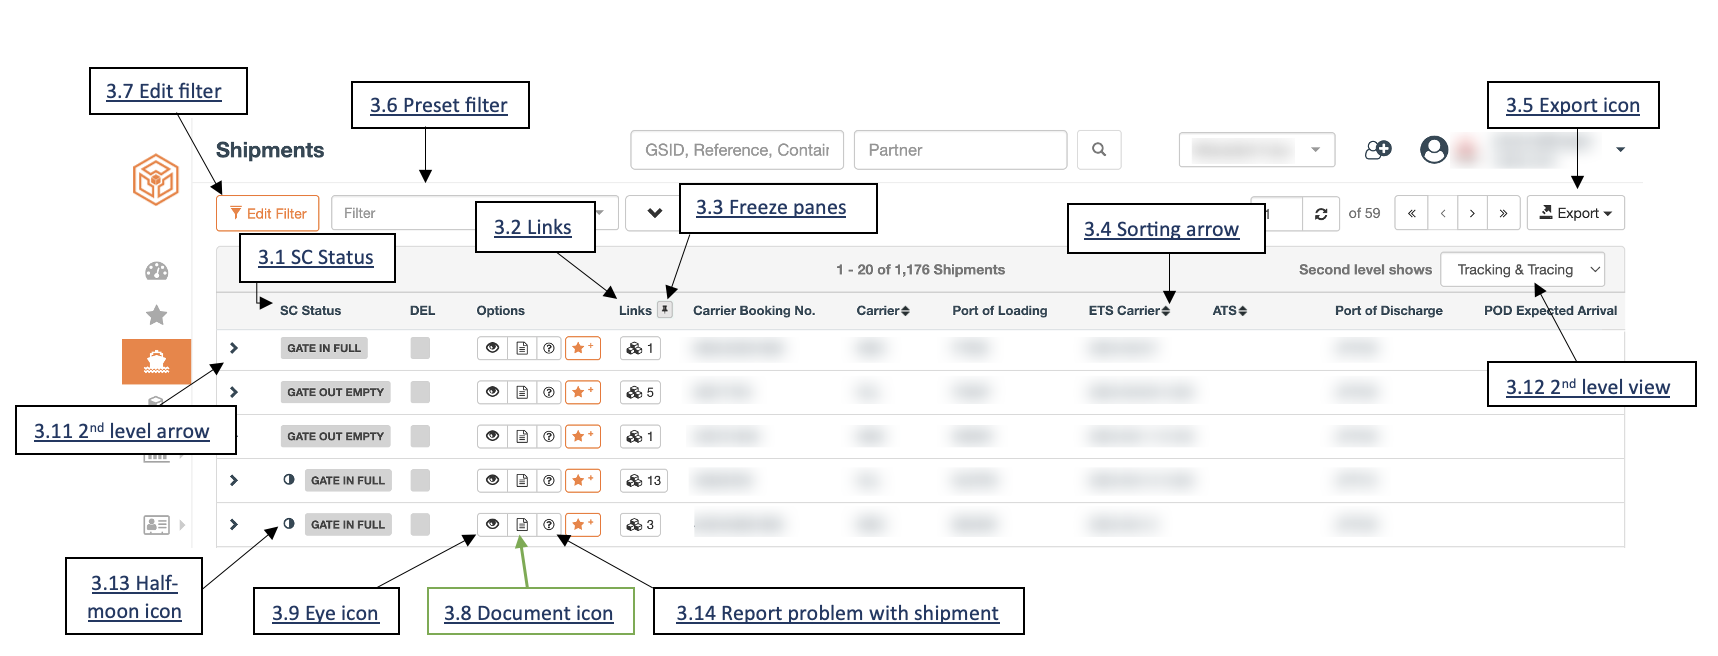Go to first page with double-left arrows
Viewport: 1718px width, 656px height.
[x=1411, y=213]
